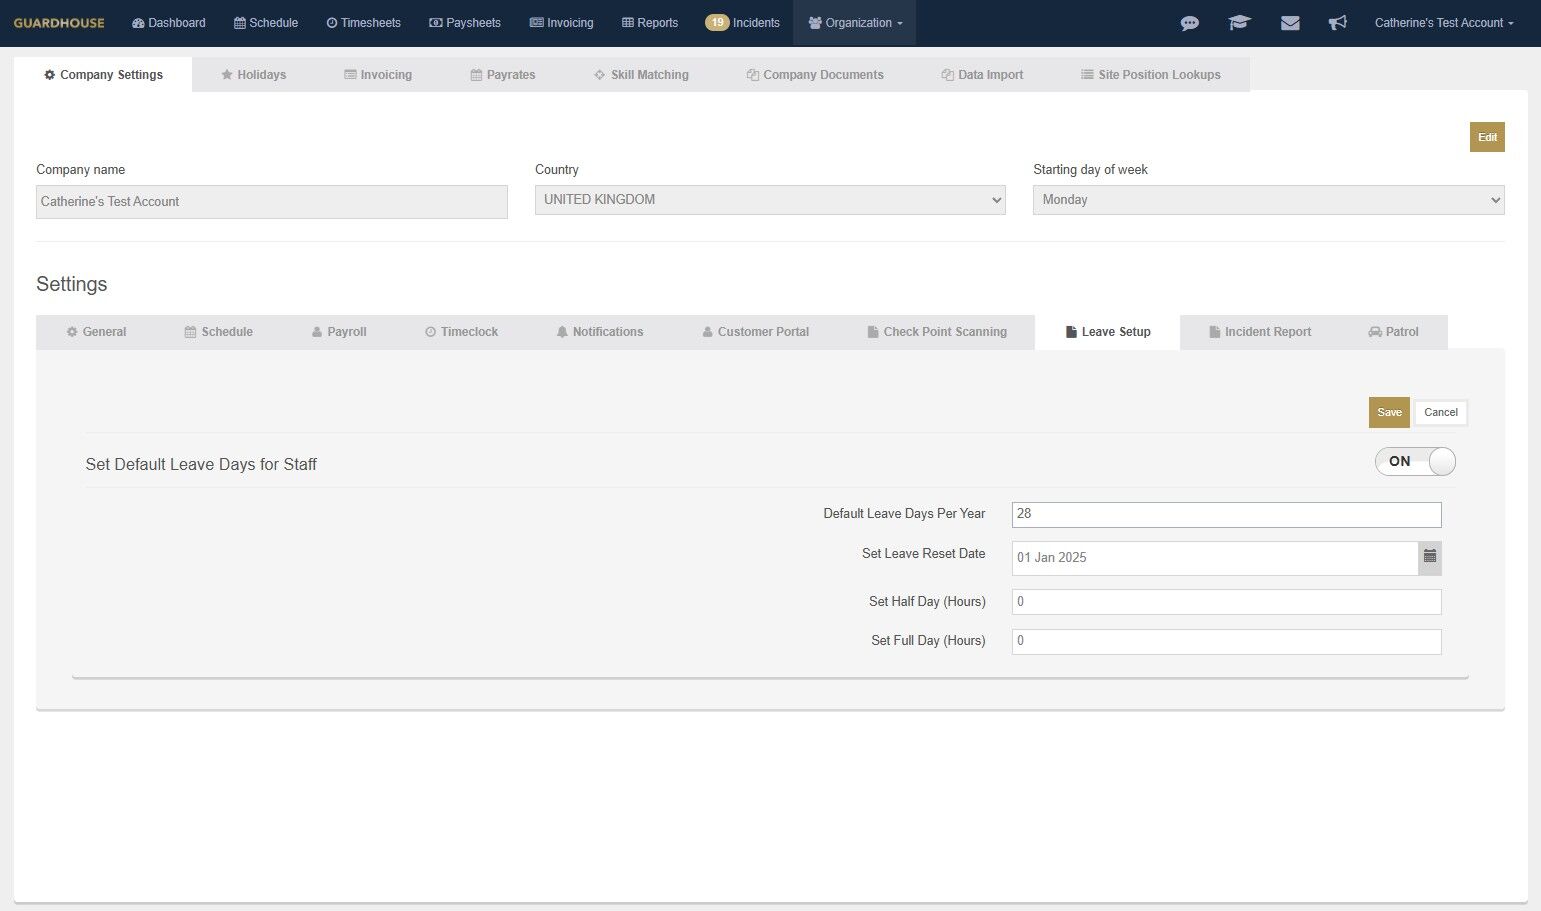This screenshot has width=1541, height=911.
Task: Open the Notifications settings tab
Action: [x=600, y=332]
